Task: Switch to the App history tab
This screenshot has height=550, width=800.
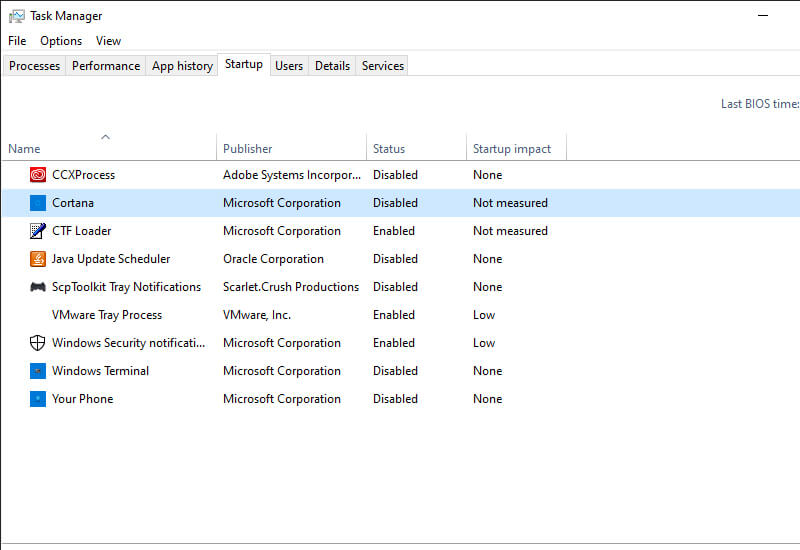Action: pyautogui.click(x=182, y=66)
